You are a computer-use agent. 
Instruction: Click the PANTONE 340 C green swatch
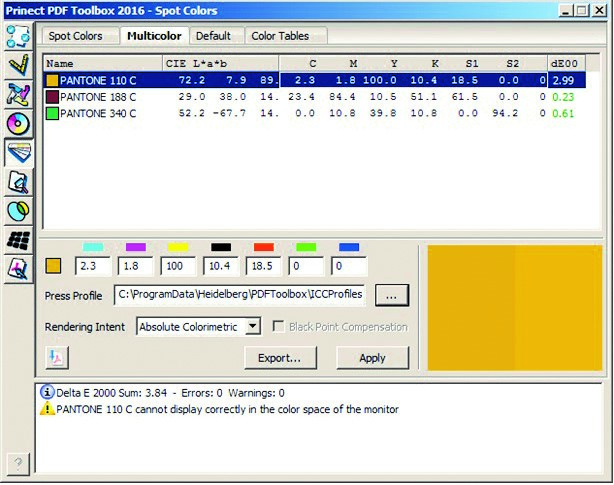[52, 114]
